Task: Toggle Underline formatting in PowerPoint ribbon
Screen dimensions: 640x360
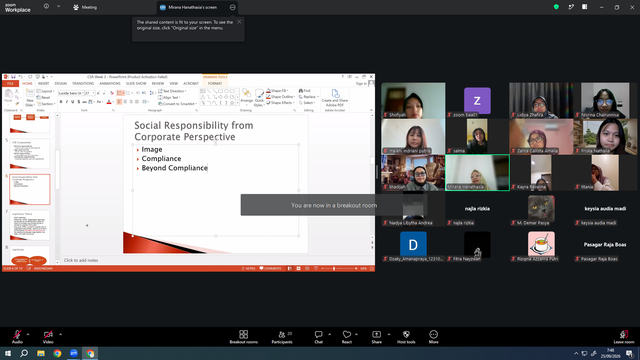Action: click(x=73, y=102)
